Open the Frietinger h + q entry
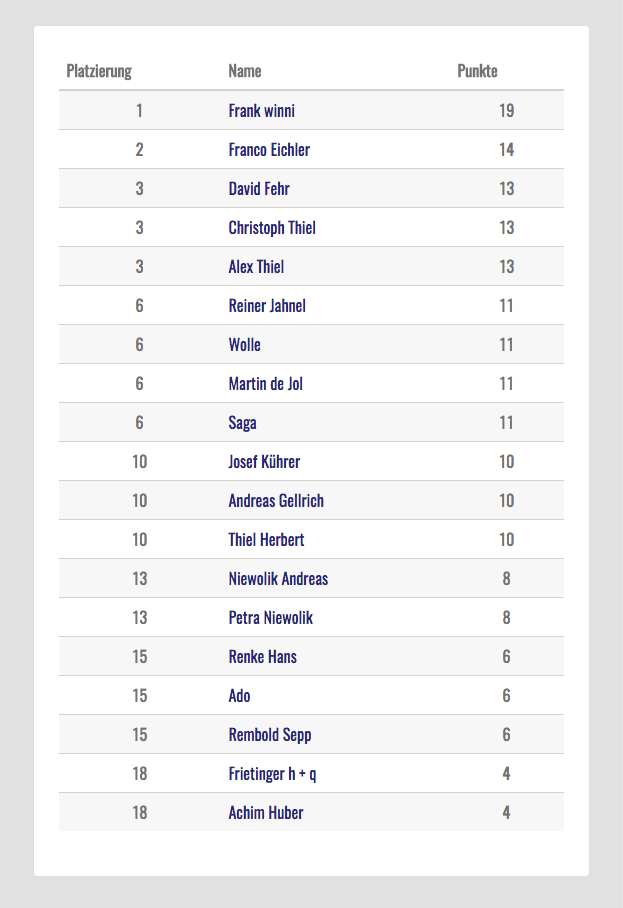623x908 pixels. pyautogui.click(x=272, y=774)
